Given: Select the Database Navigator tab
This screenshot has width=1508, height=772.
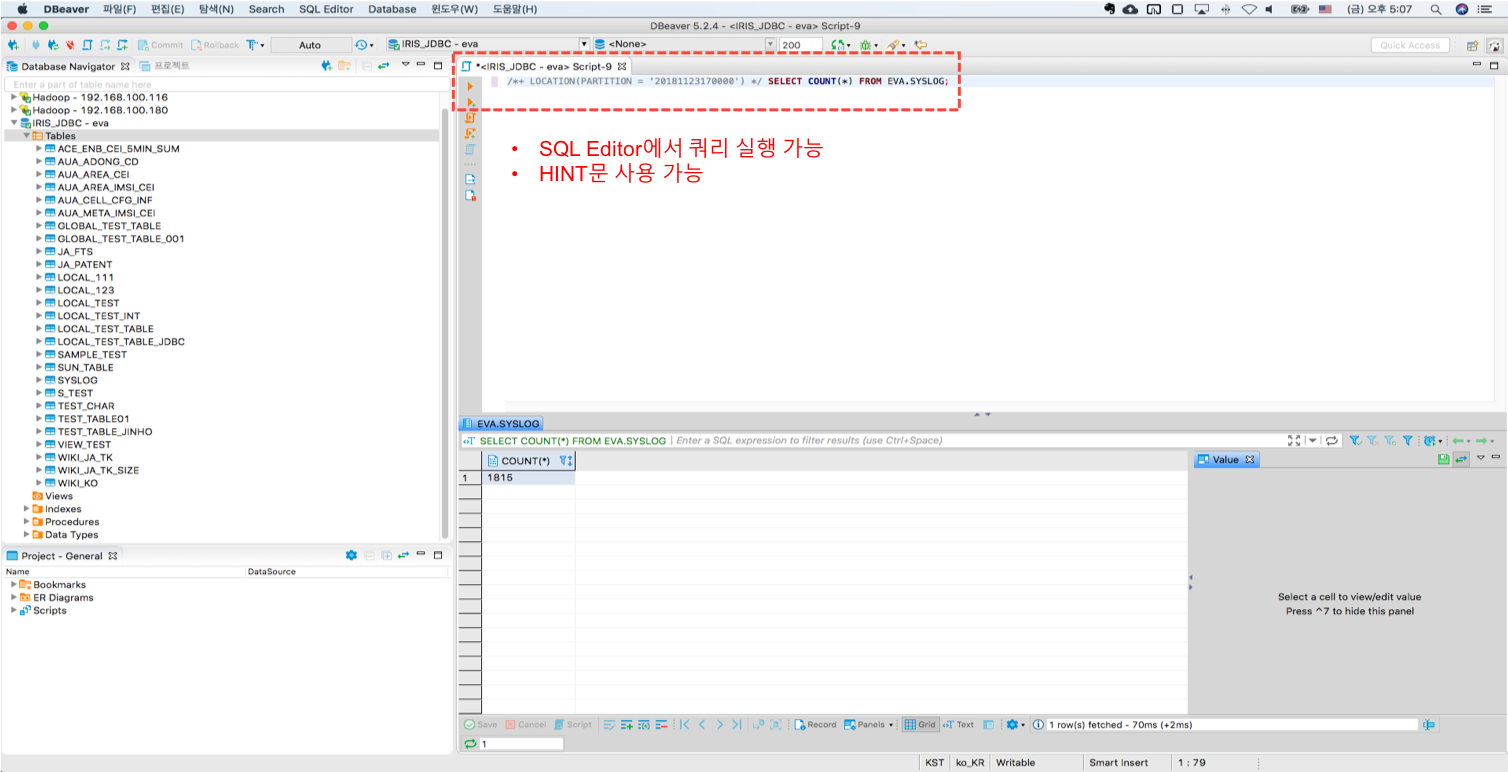Looking at the screenshot, I should coord(69,66).
